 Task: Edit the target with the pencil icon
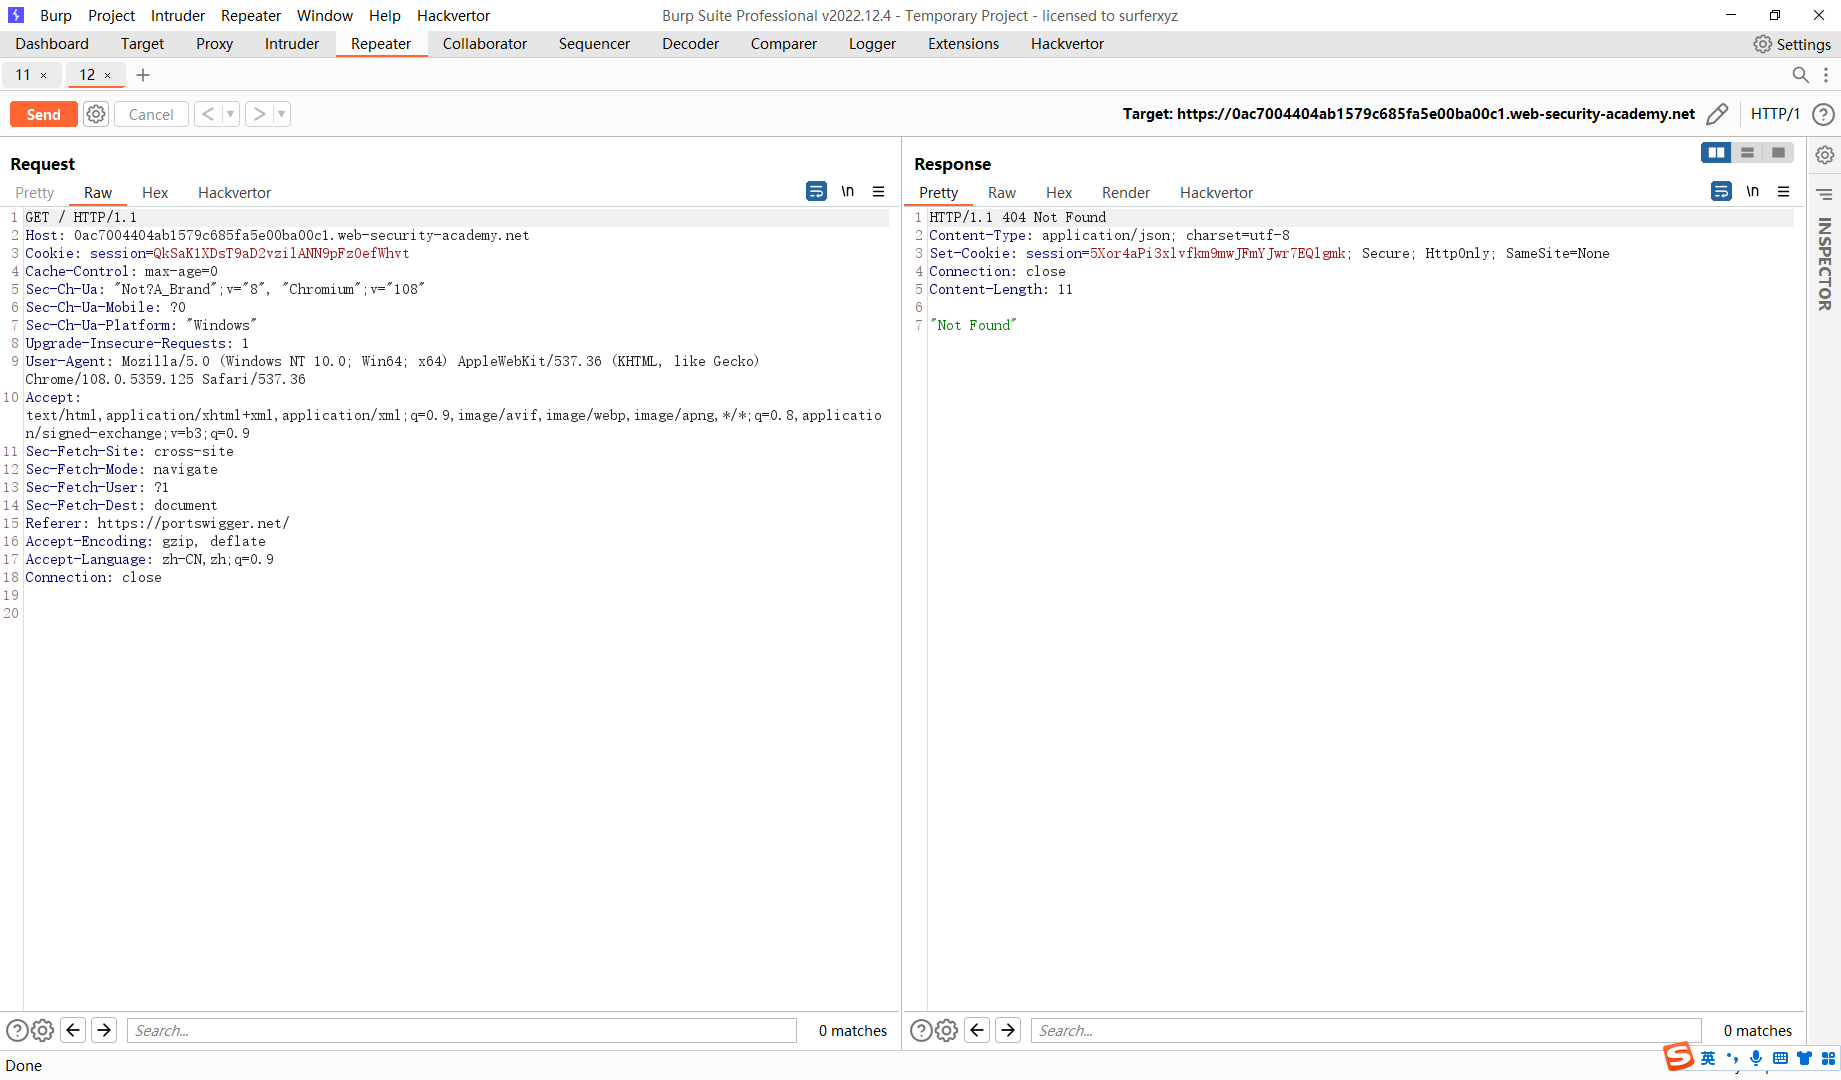click(1717, 114)
